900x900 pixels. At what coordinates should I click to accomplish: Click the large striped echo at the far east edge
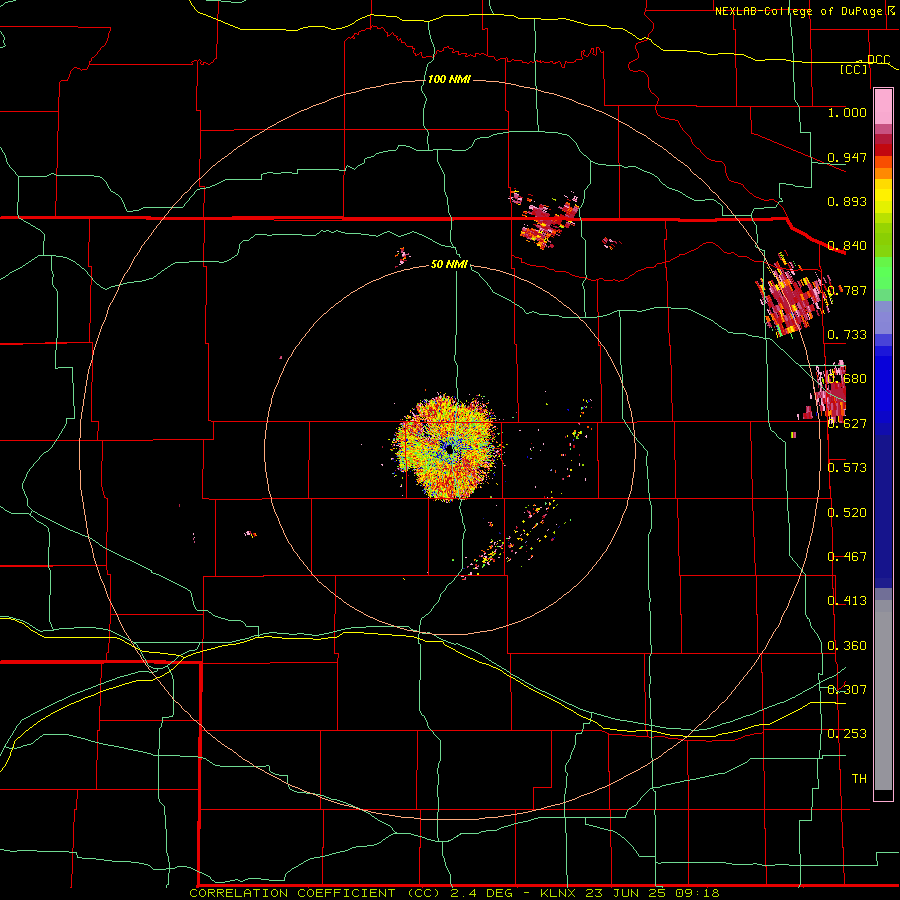(795, 294)
